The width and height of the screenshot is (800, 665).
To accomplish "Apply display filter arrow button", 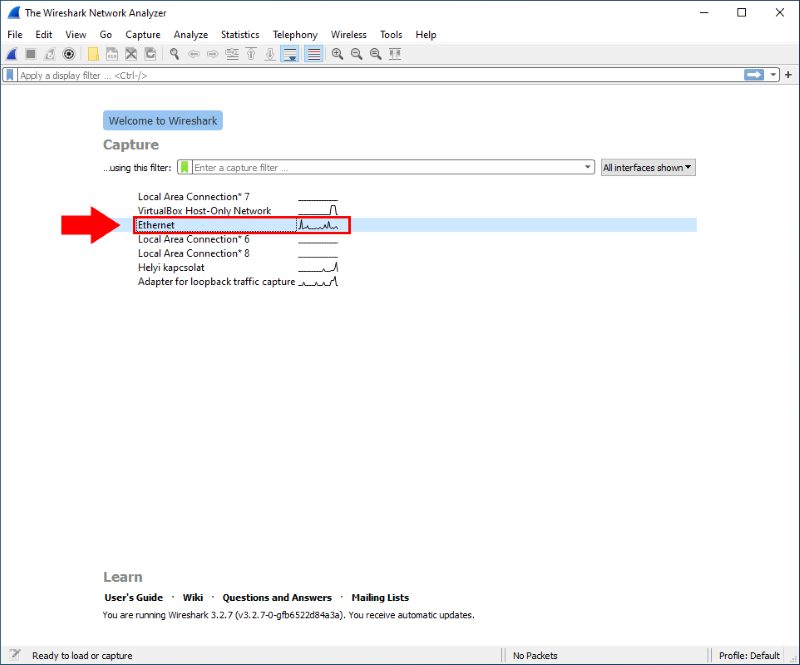I will (754, 75).
